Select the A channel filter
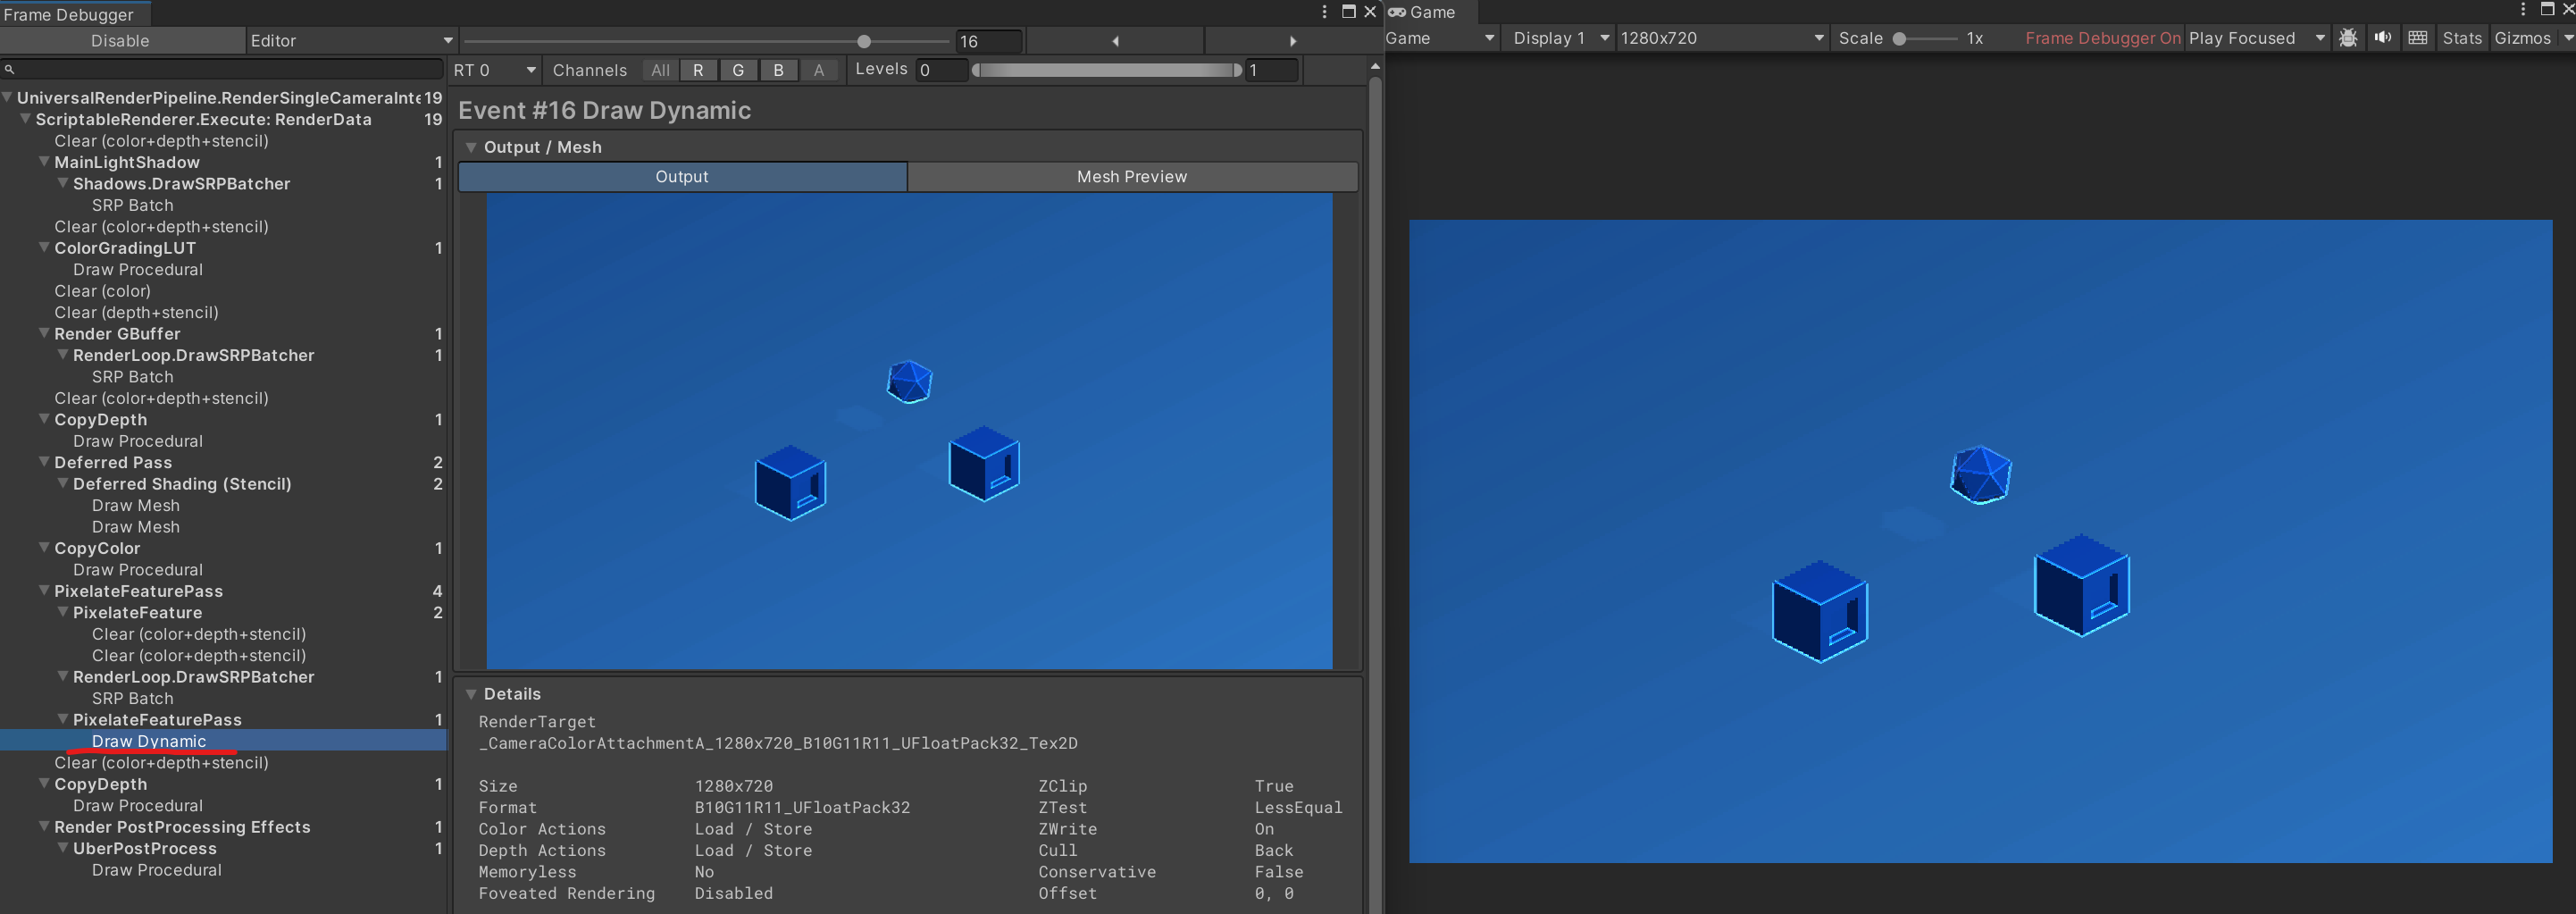The image size is (2576, 914). click(819, 70)
